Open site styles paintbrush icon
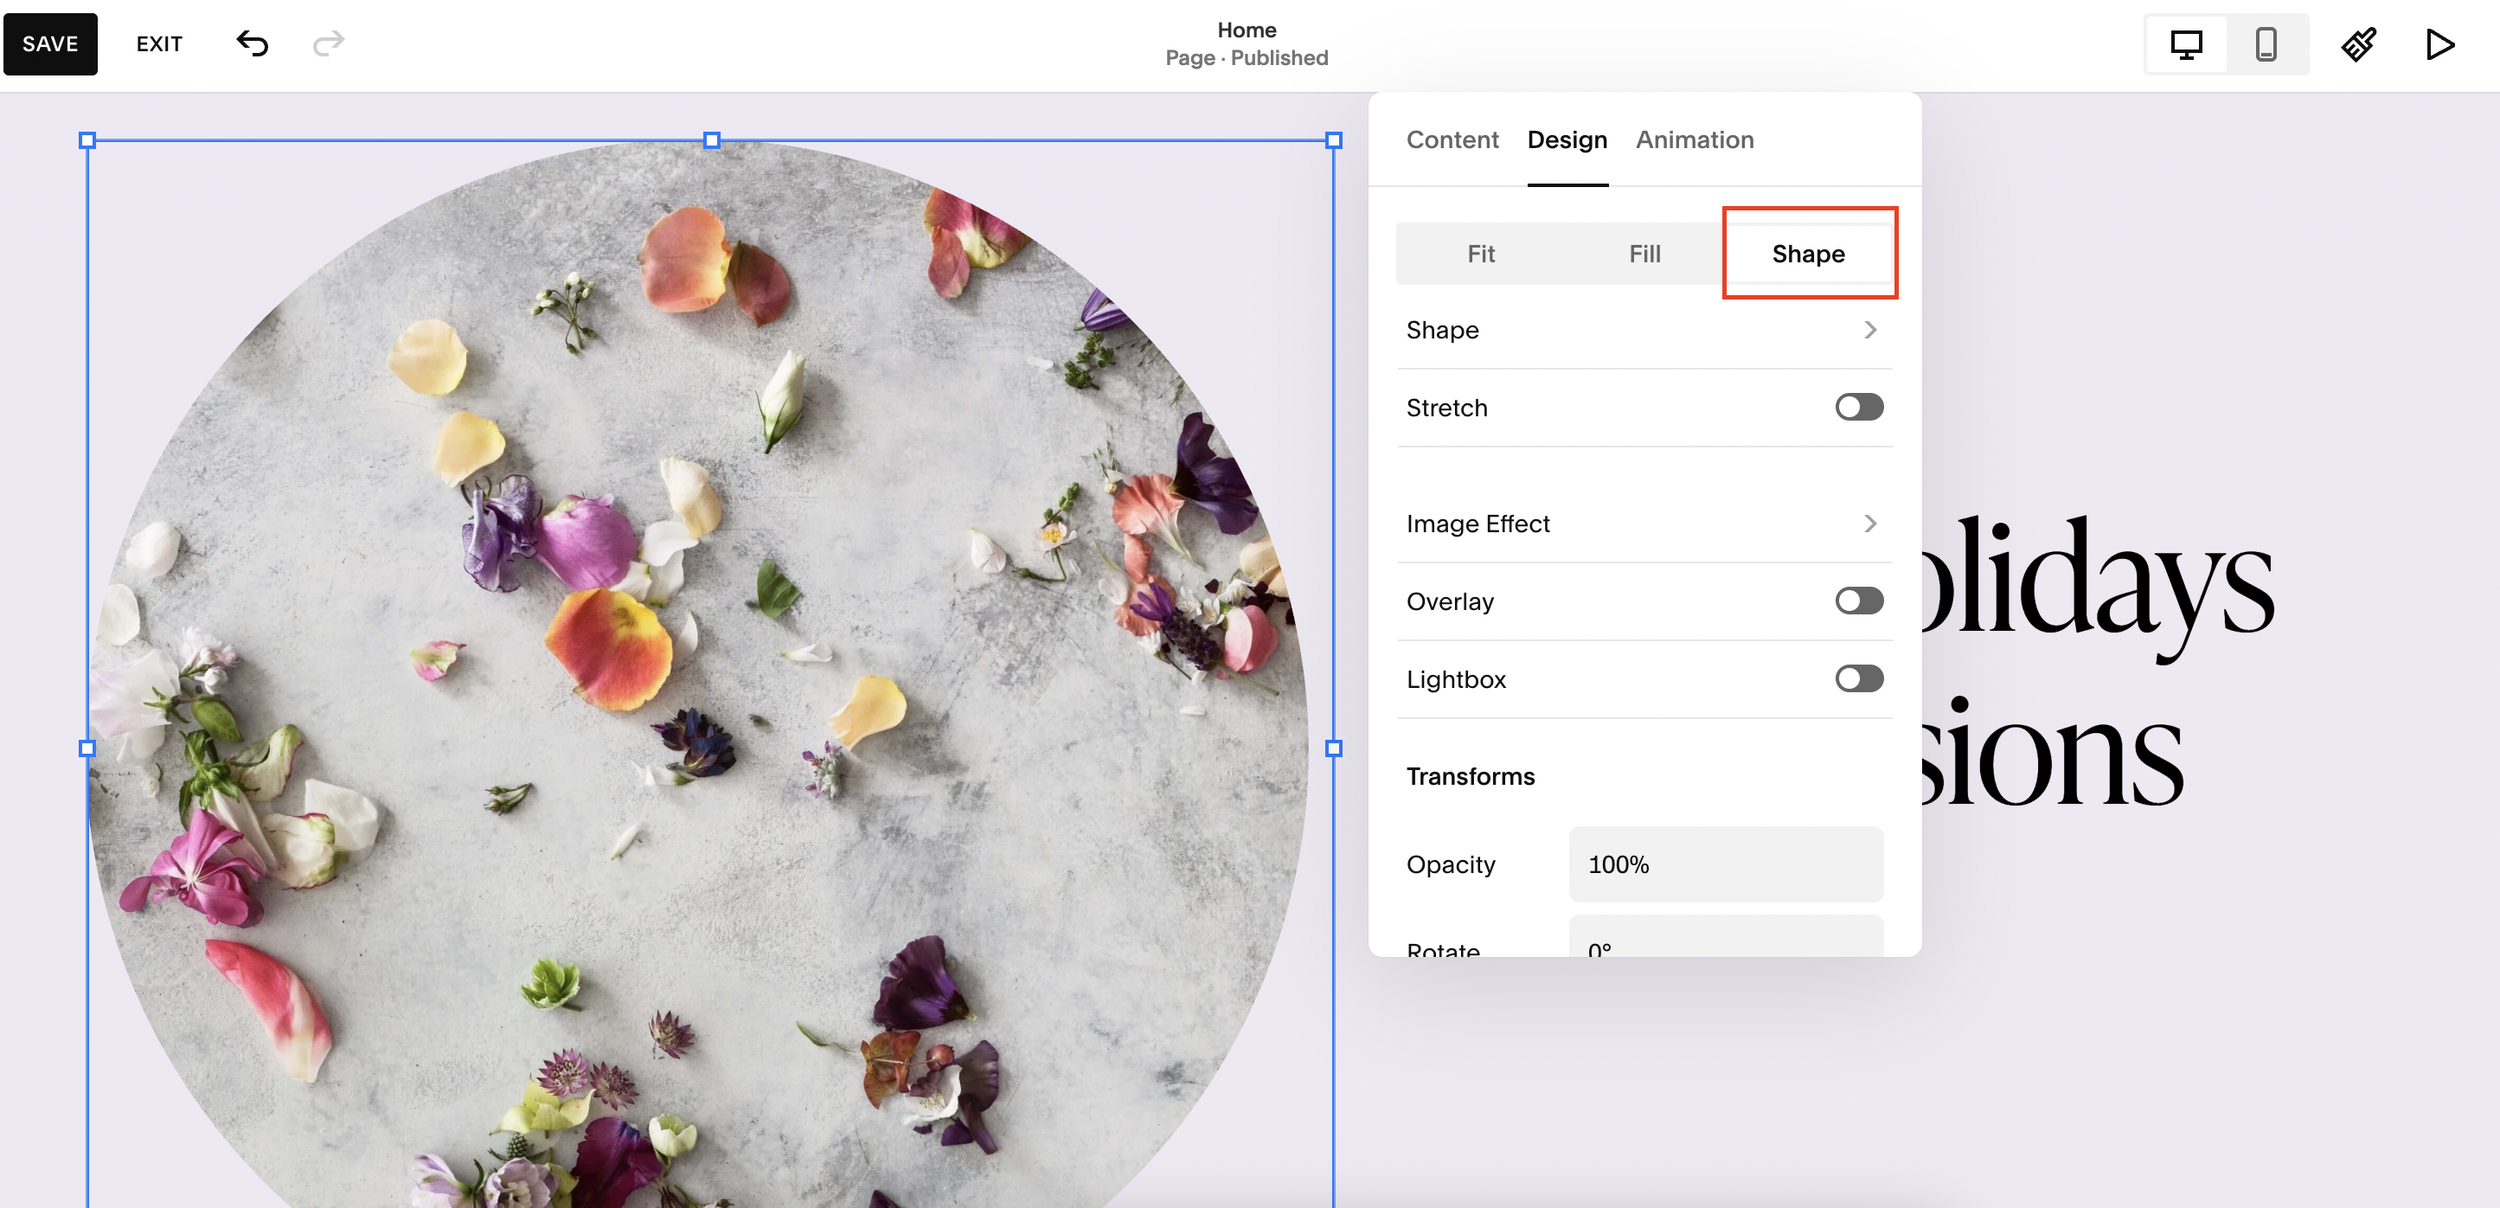The image size is (2500, 1208). pyautogui.click(x=2358, y=44)
